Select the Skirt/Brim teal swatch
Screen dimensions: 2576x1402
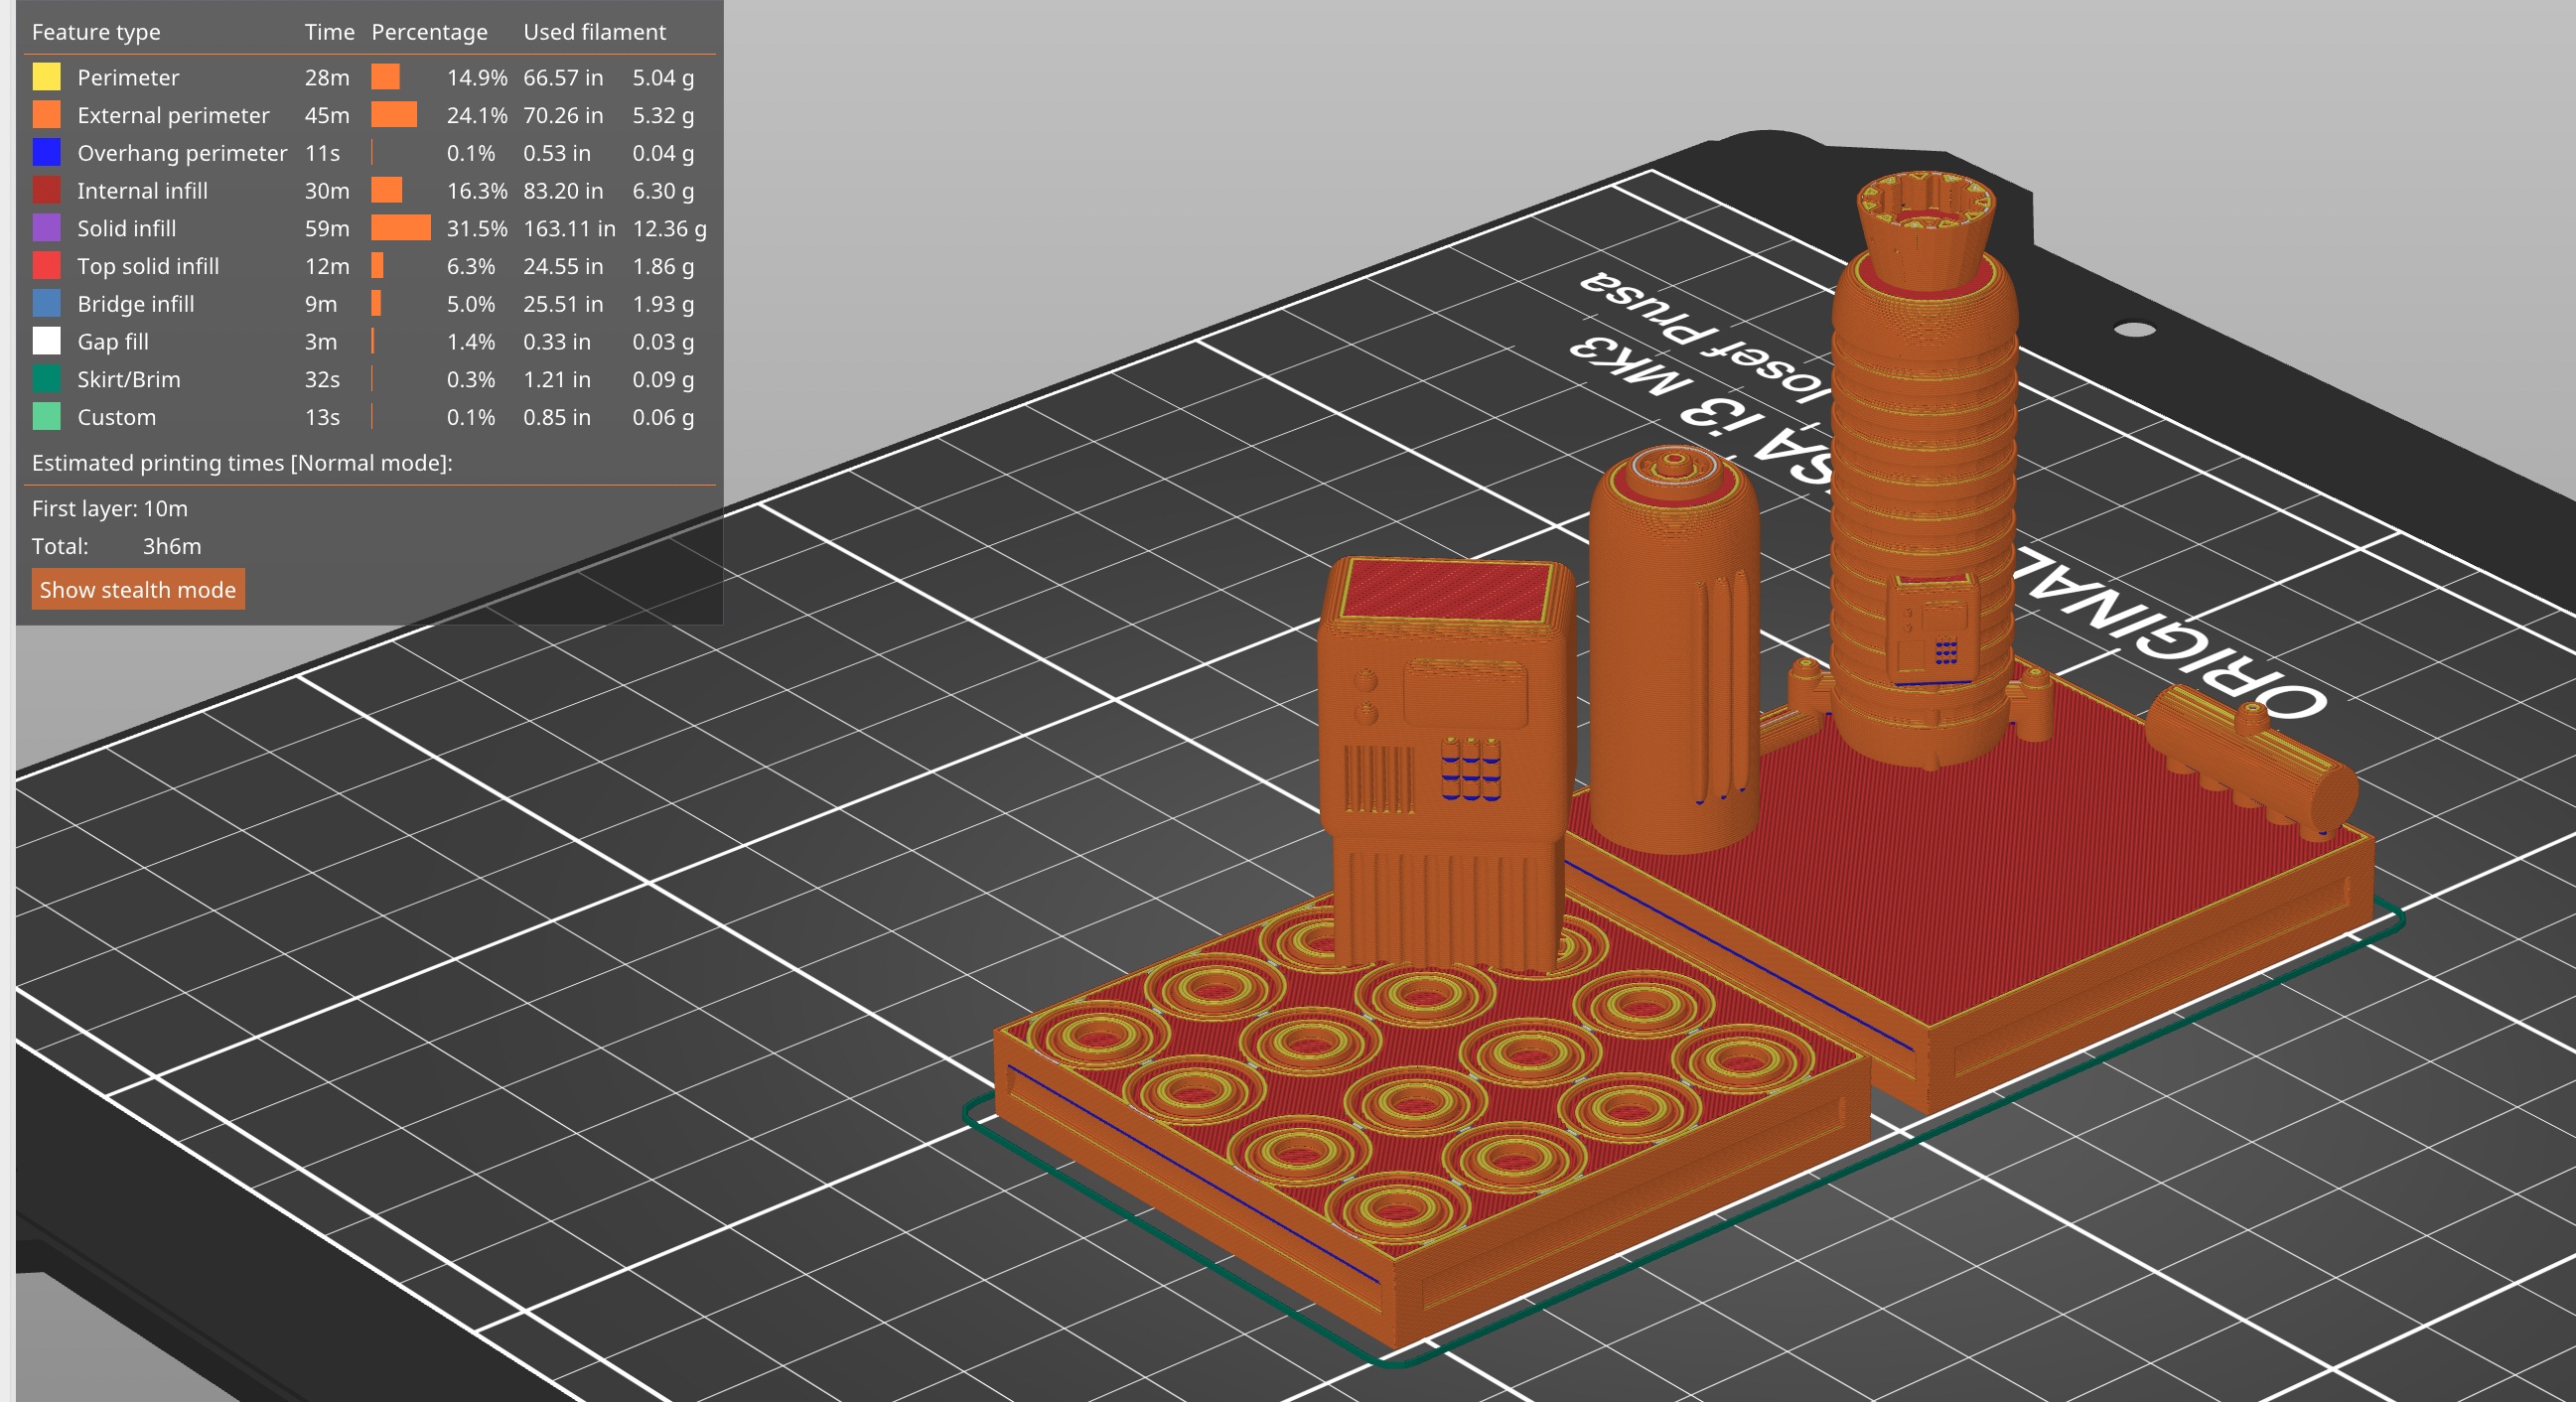pos(46,379)
